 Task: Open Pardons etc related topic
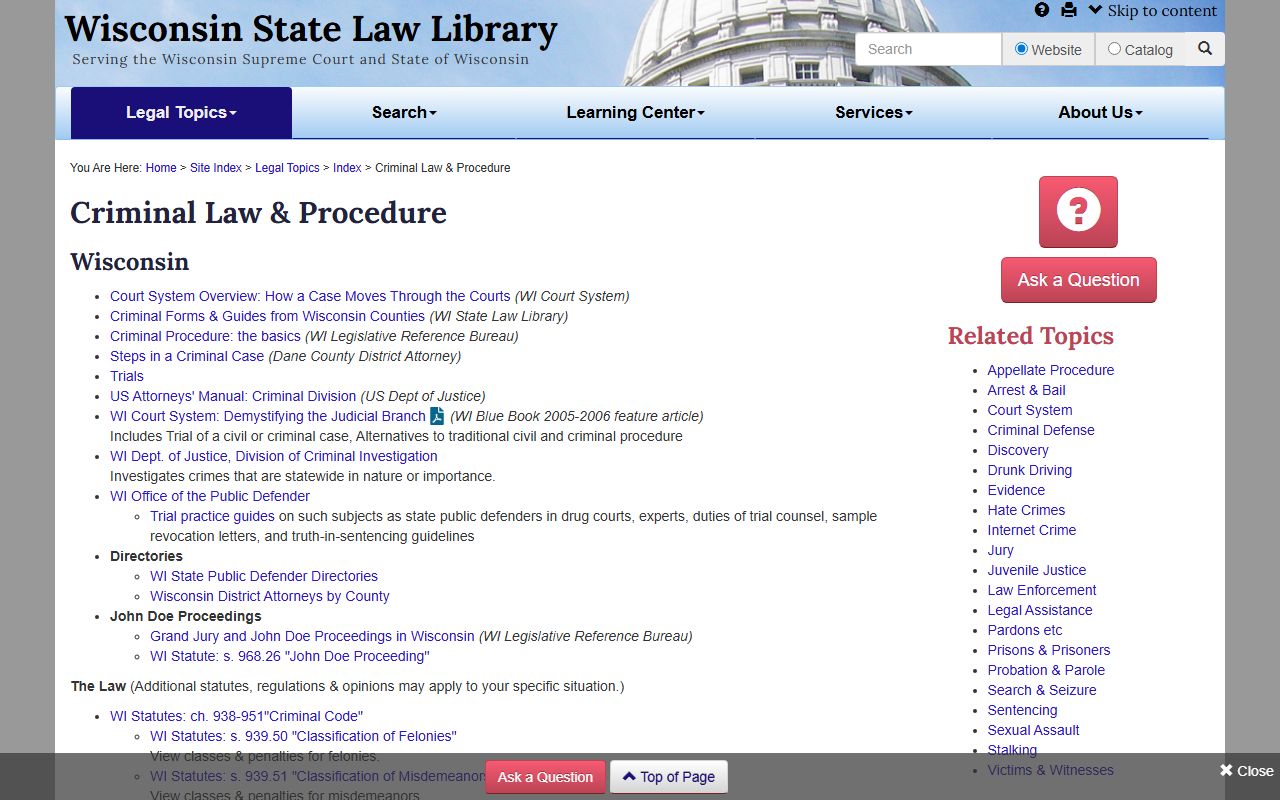tap(1025, 630)
